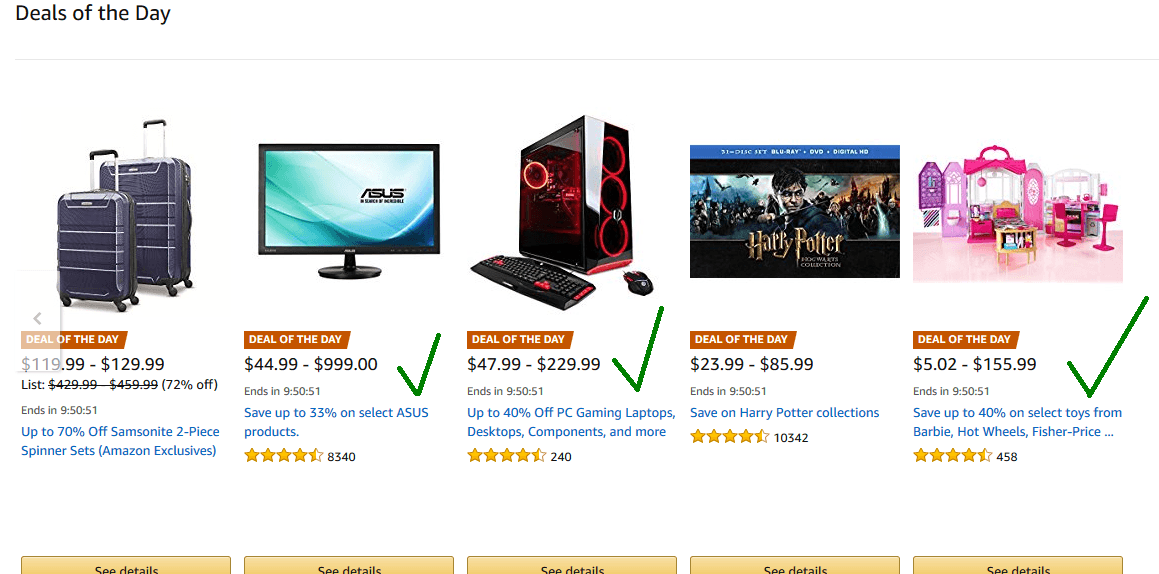Click the Deal of the Day badge above $23.99
The height and width of the screenshot is (574, 1159).
coord(743,340)
